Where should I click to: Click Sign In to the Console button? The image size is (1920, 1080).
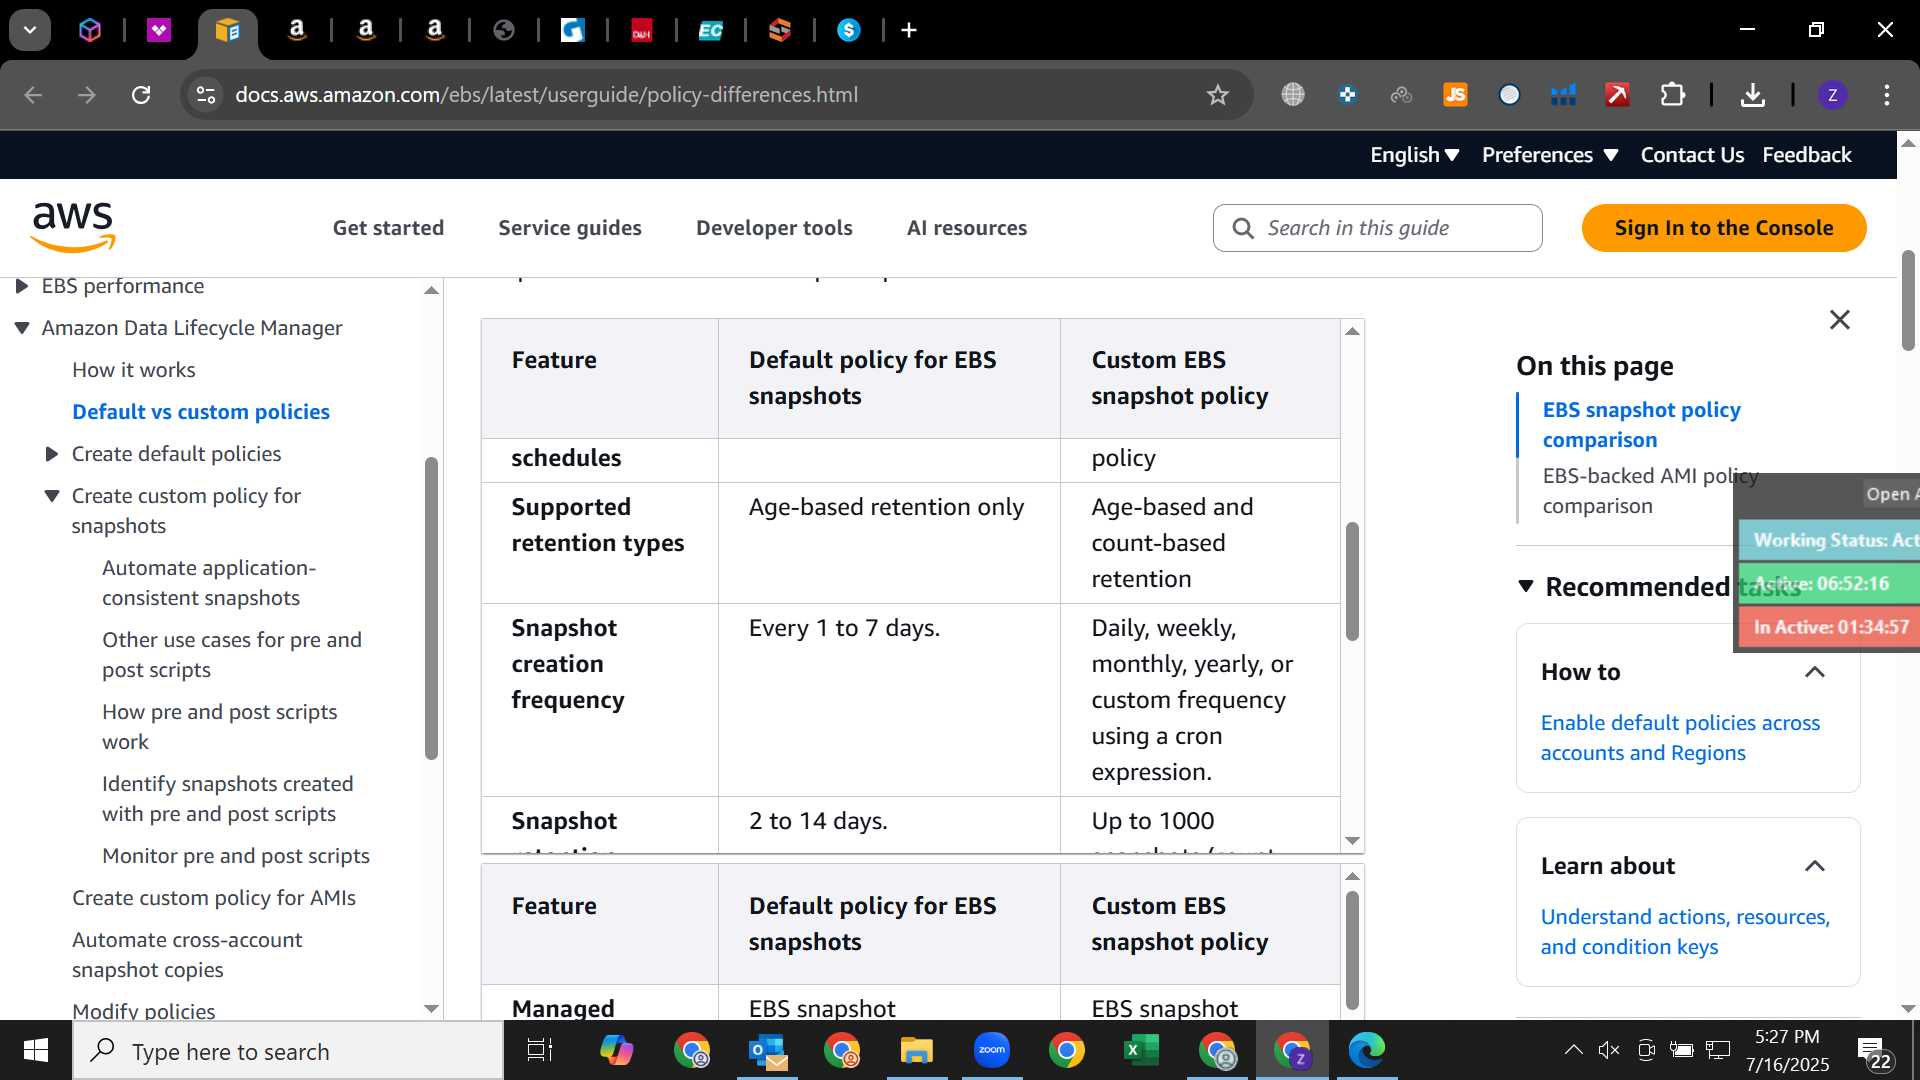[1724, 228]
